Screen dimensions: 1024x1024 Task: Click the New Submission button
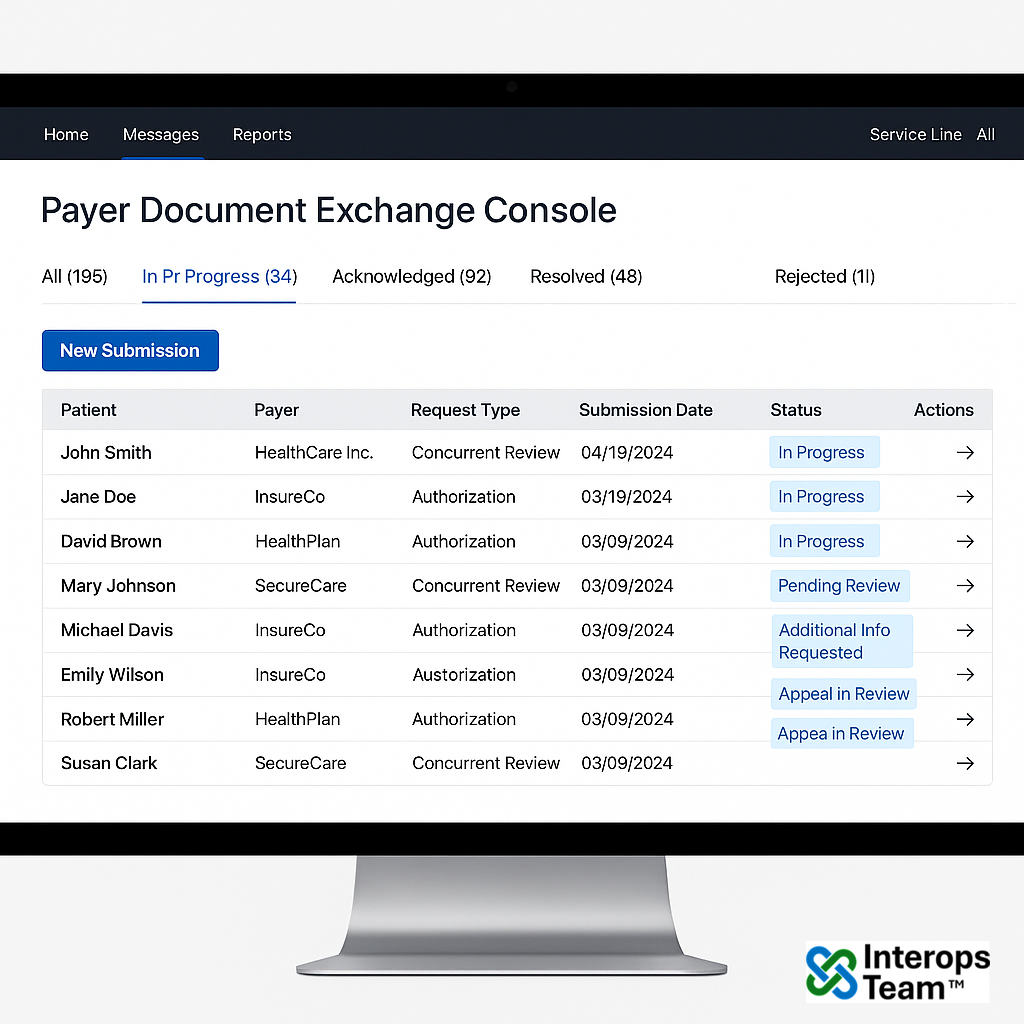(130, 351)
